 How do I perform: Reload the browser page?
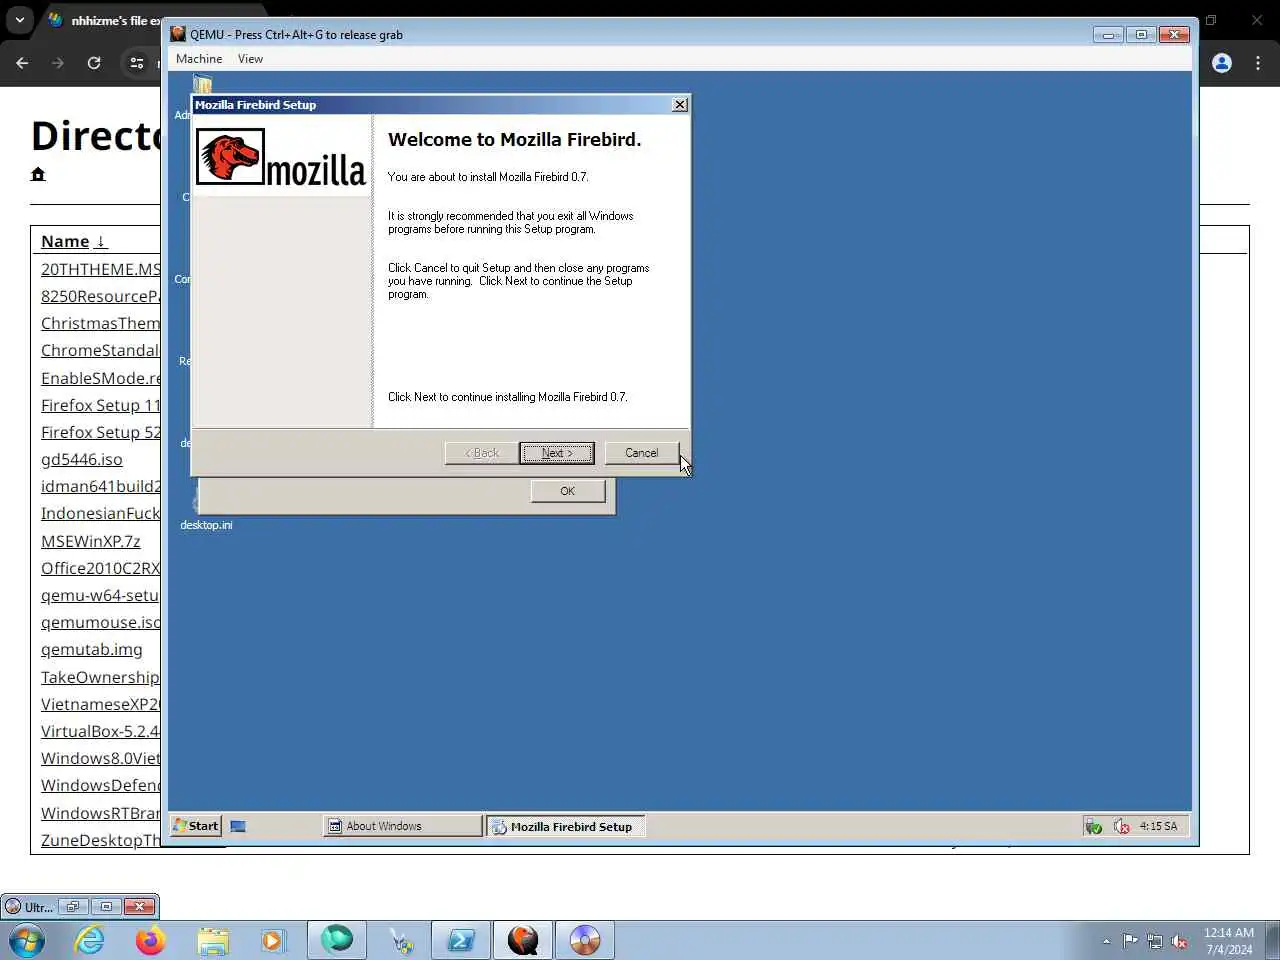click(x=94, y=63)
